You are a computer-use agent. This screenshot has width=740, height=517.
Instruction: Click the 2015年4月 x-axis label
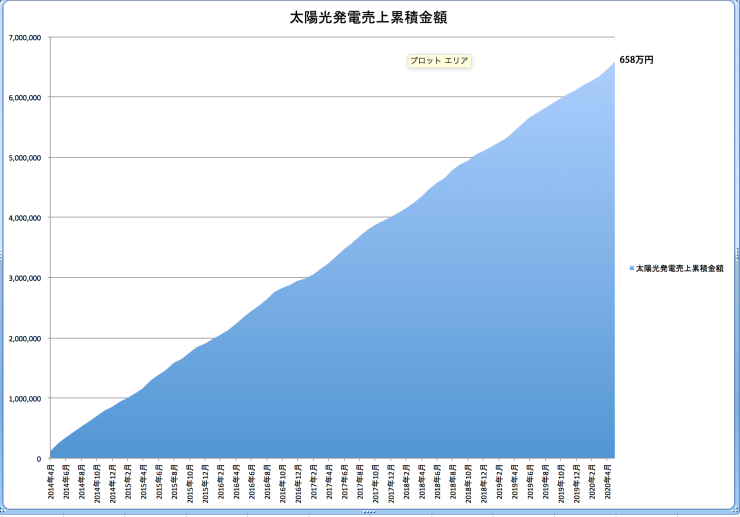(x=143, y=481)
